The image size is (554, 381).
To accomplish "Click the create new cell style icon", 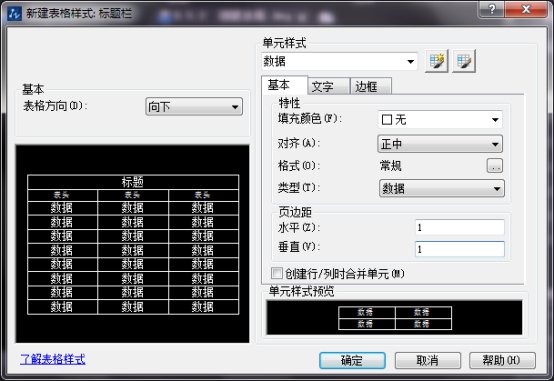I will (437, 61).
